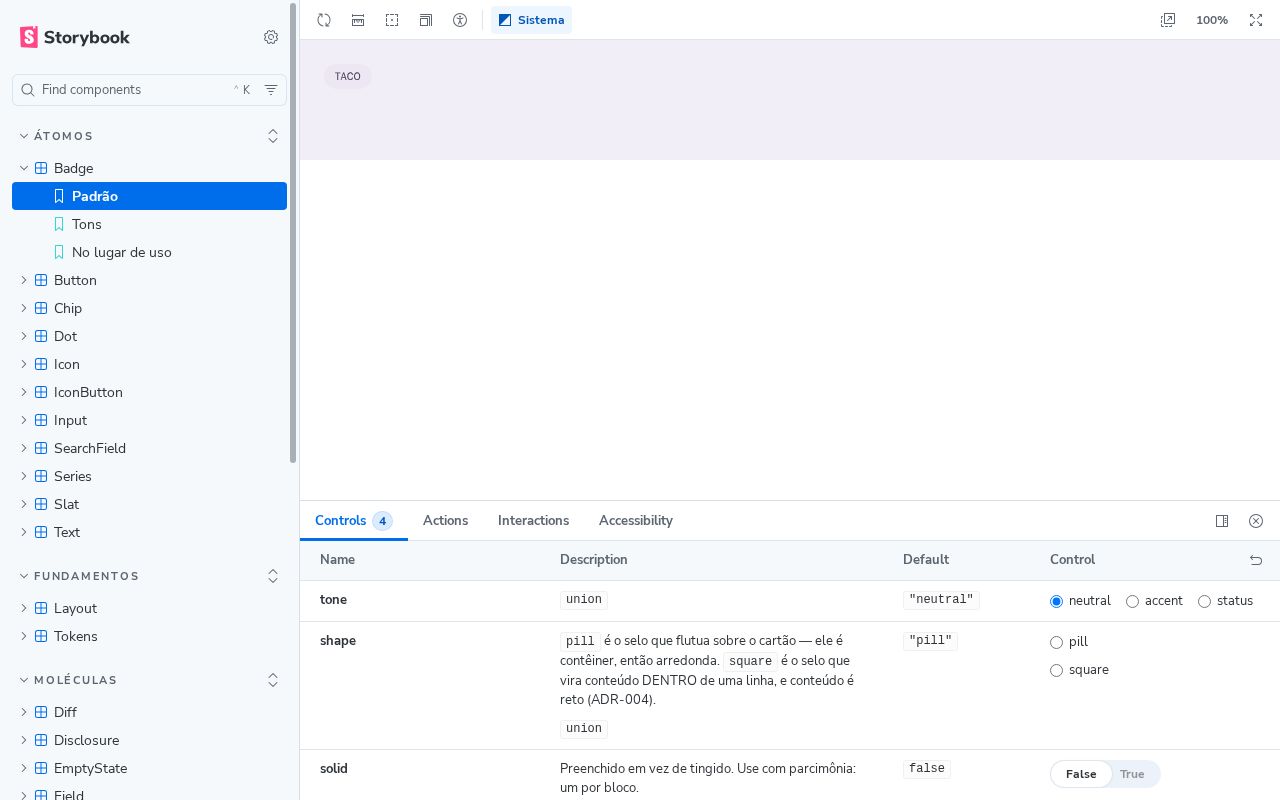
Task: Expand all under FUNDAMENTOS
Action: pyautogui.click(x=273, y=576)
